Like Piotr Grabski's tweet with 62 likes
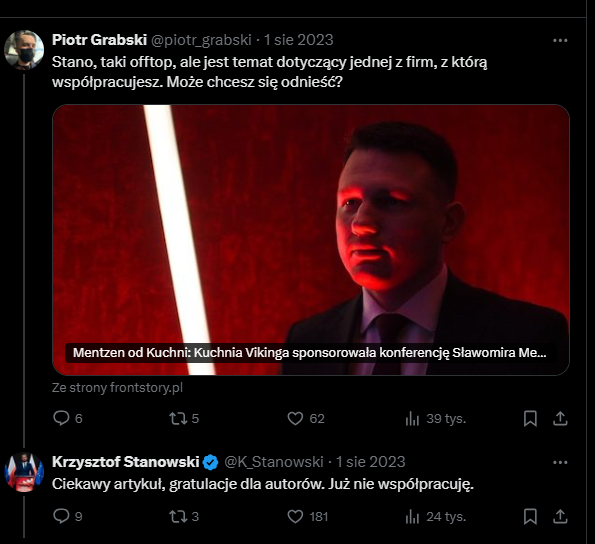 click(305, 418)
